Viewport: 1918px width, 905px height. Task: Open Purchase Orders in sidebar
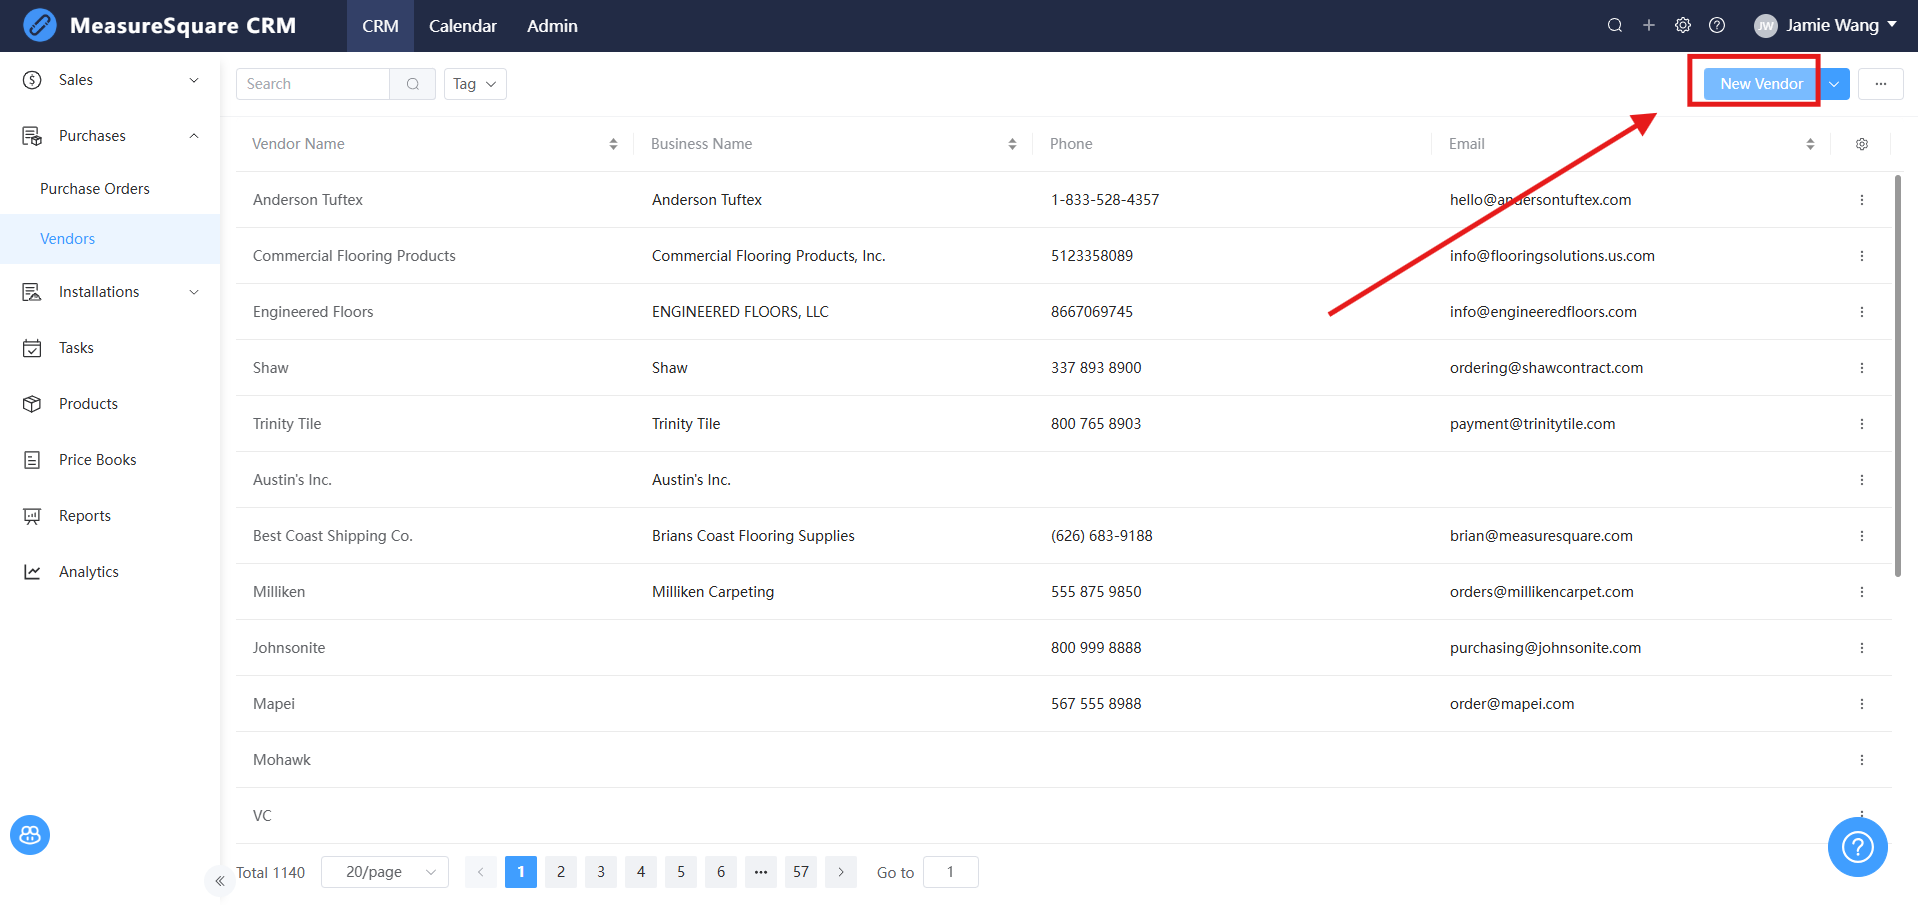coord(110,189)
